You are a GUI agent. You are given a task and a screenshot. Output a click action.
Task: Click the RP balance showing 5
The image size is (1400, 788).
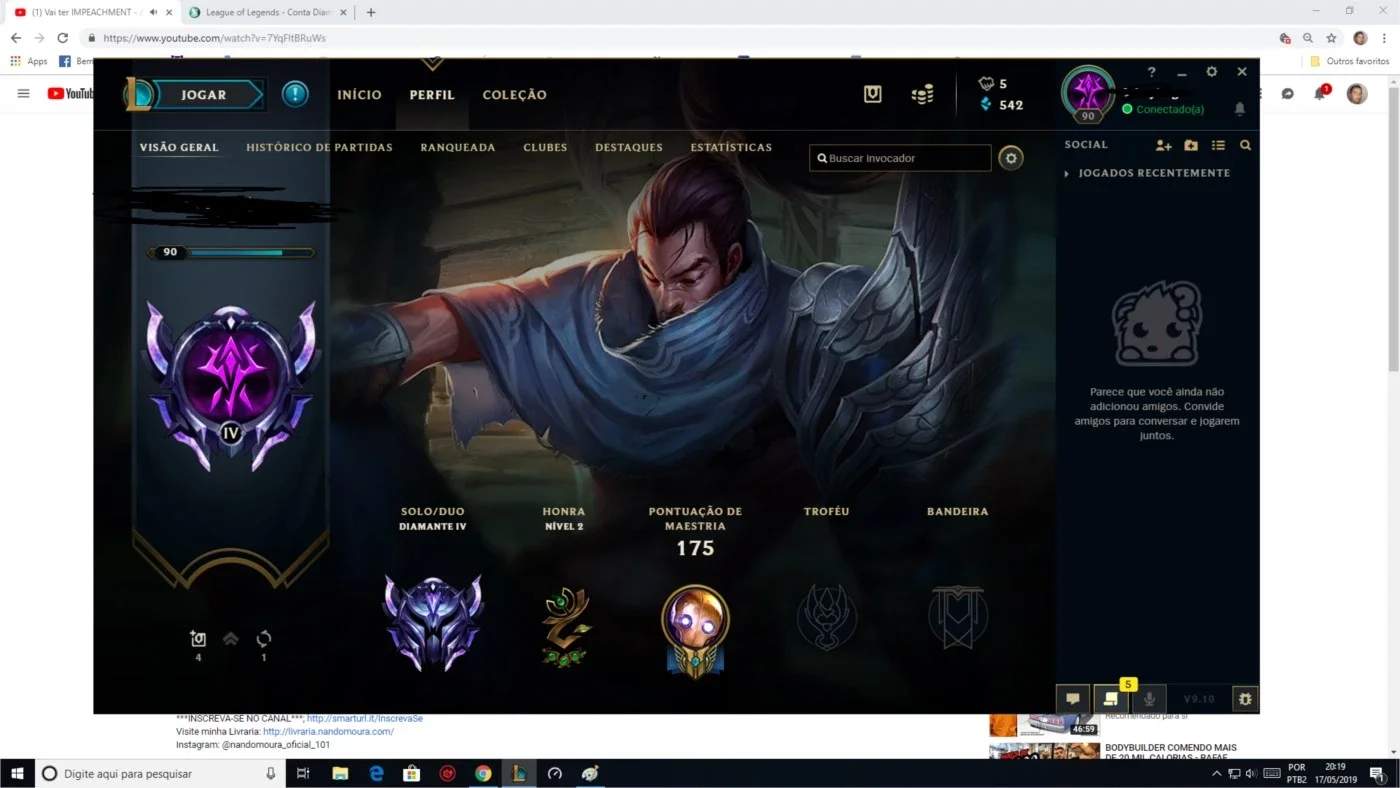pyautogui.click(x=993, y=84)
